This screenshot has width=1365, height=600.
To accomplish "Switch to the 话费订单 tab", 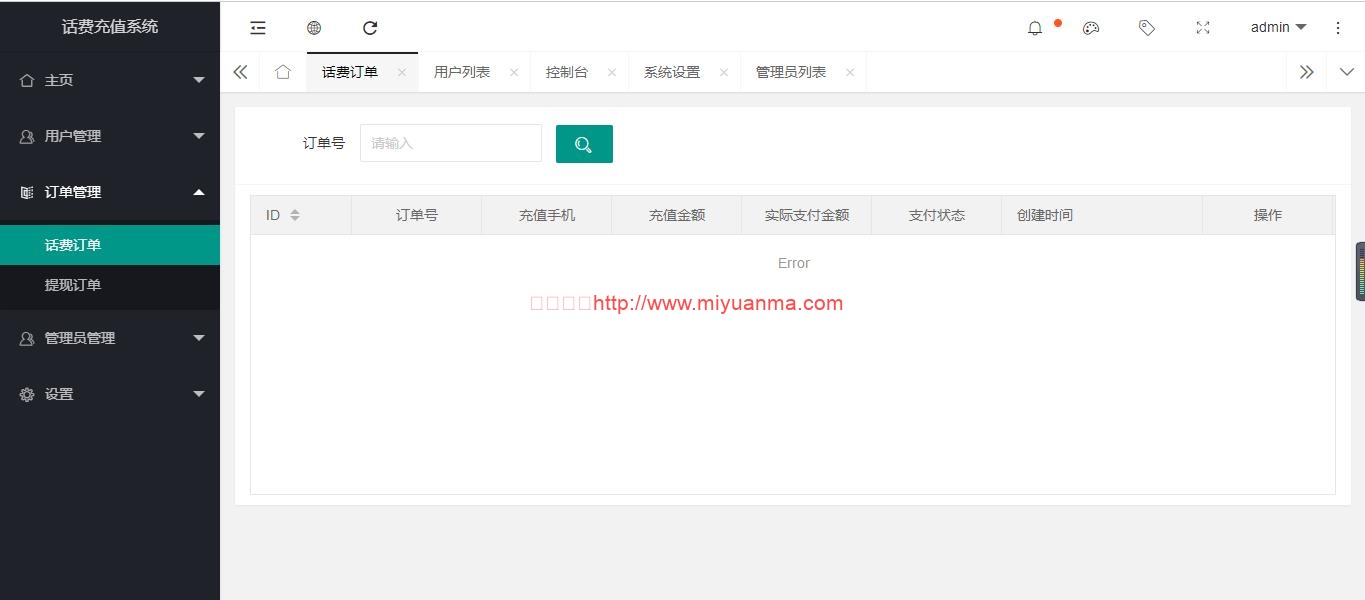I will coord(350,72).
